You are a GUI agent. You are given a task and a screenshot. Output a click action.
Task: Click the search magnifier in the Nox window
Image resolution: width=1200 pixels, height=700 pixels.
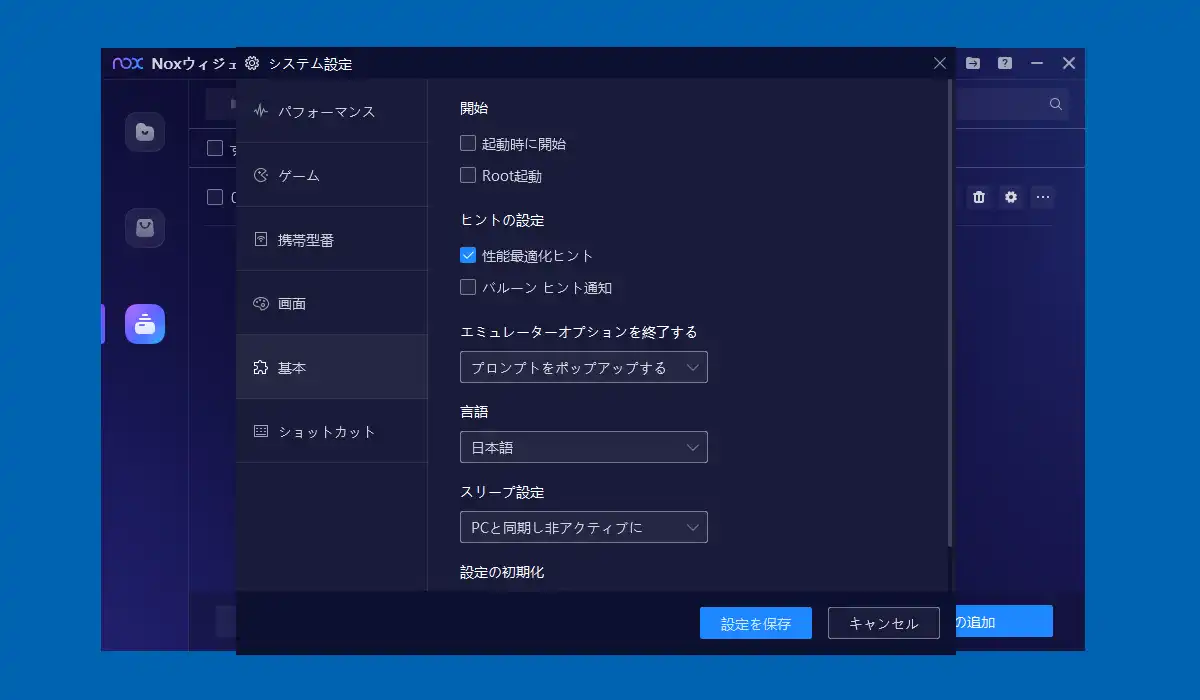1055,104
